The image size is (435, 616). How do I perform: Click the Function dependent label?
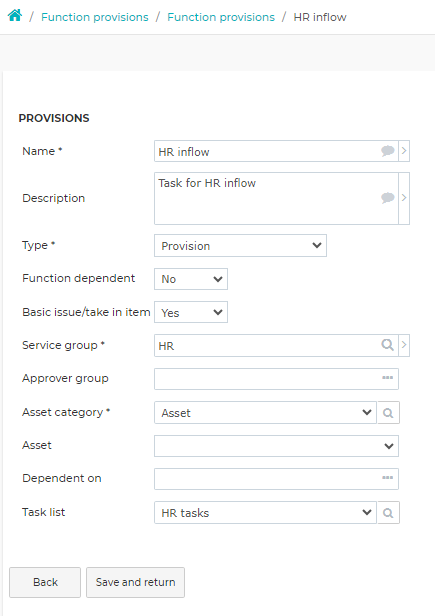[79, 278]
